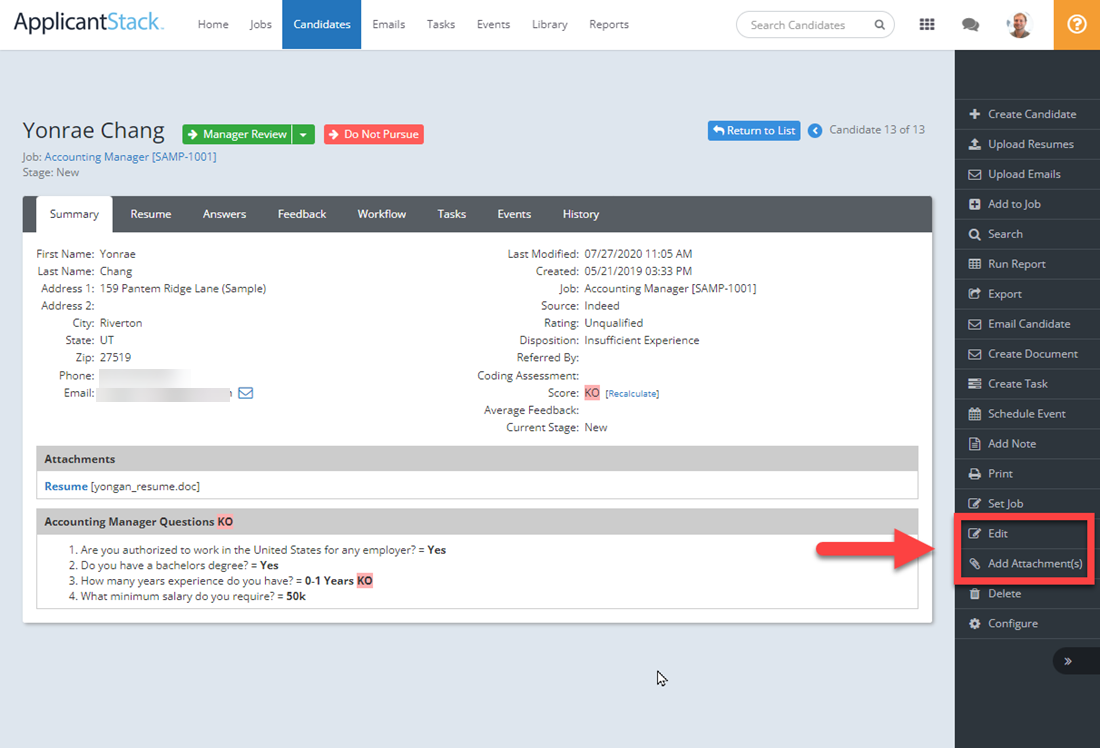The image size is (1100, 748).
Task: Open user profile avatar
Action: coord(1018,25)
